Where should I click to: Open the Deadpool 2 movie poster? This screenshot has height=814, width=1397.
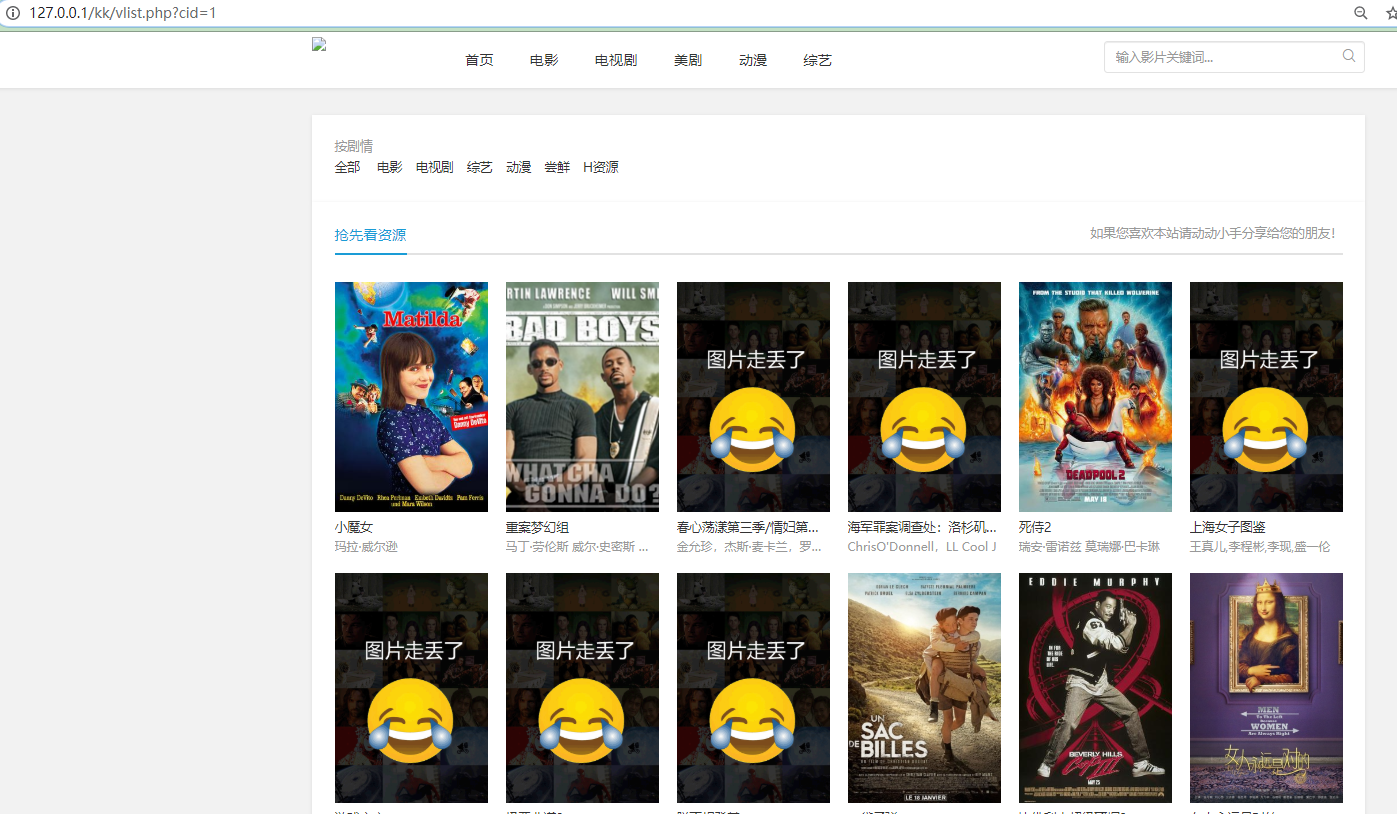click(x=1095, y=397)
